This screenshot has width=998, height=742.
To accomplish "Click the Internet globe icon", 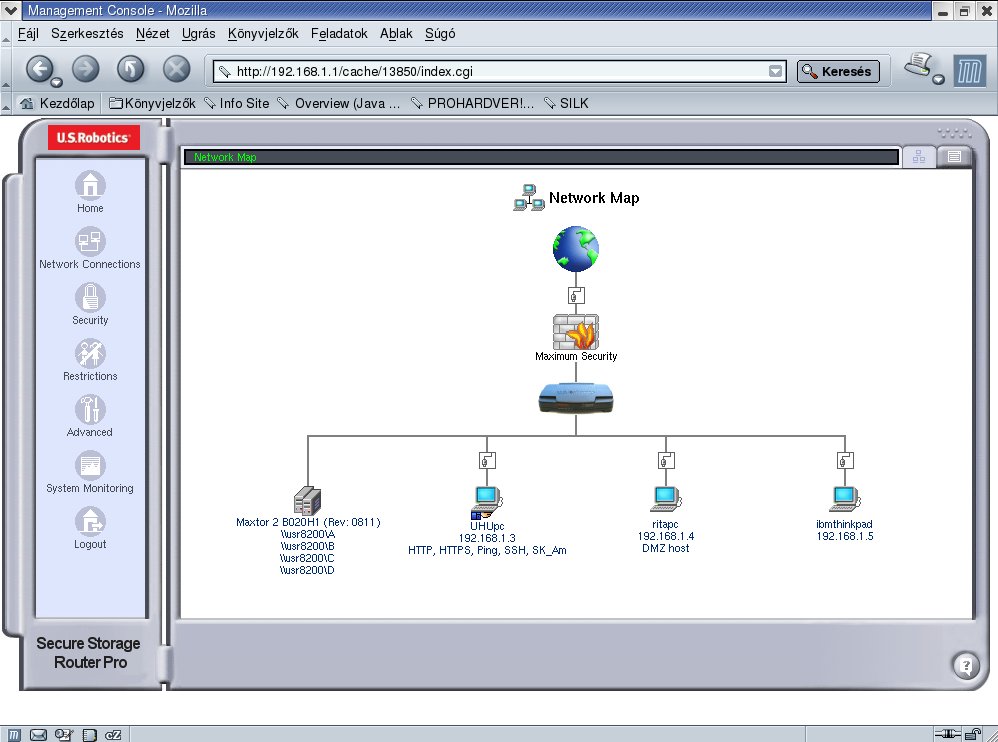I will 575,249.
